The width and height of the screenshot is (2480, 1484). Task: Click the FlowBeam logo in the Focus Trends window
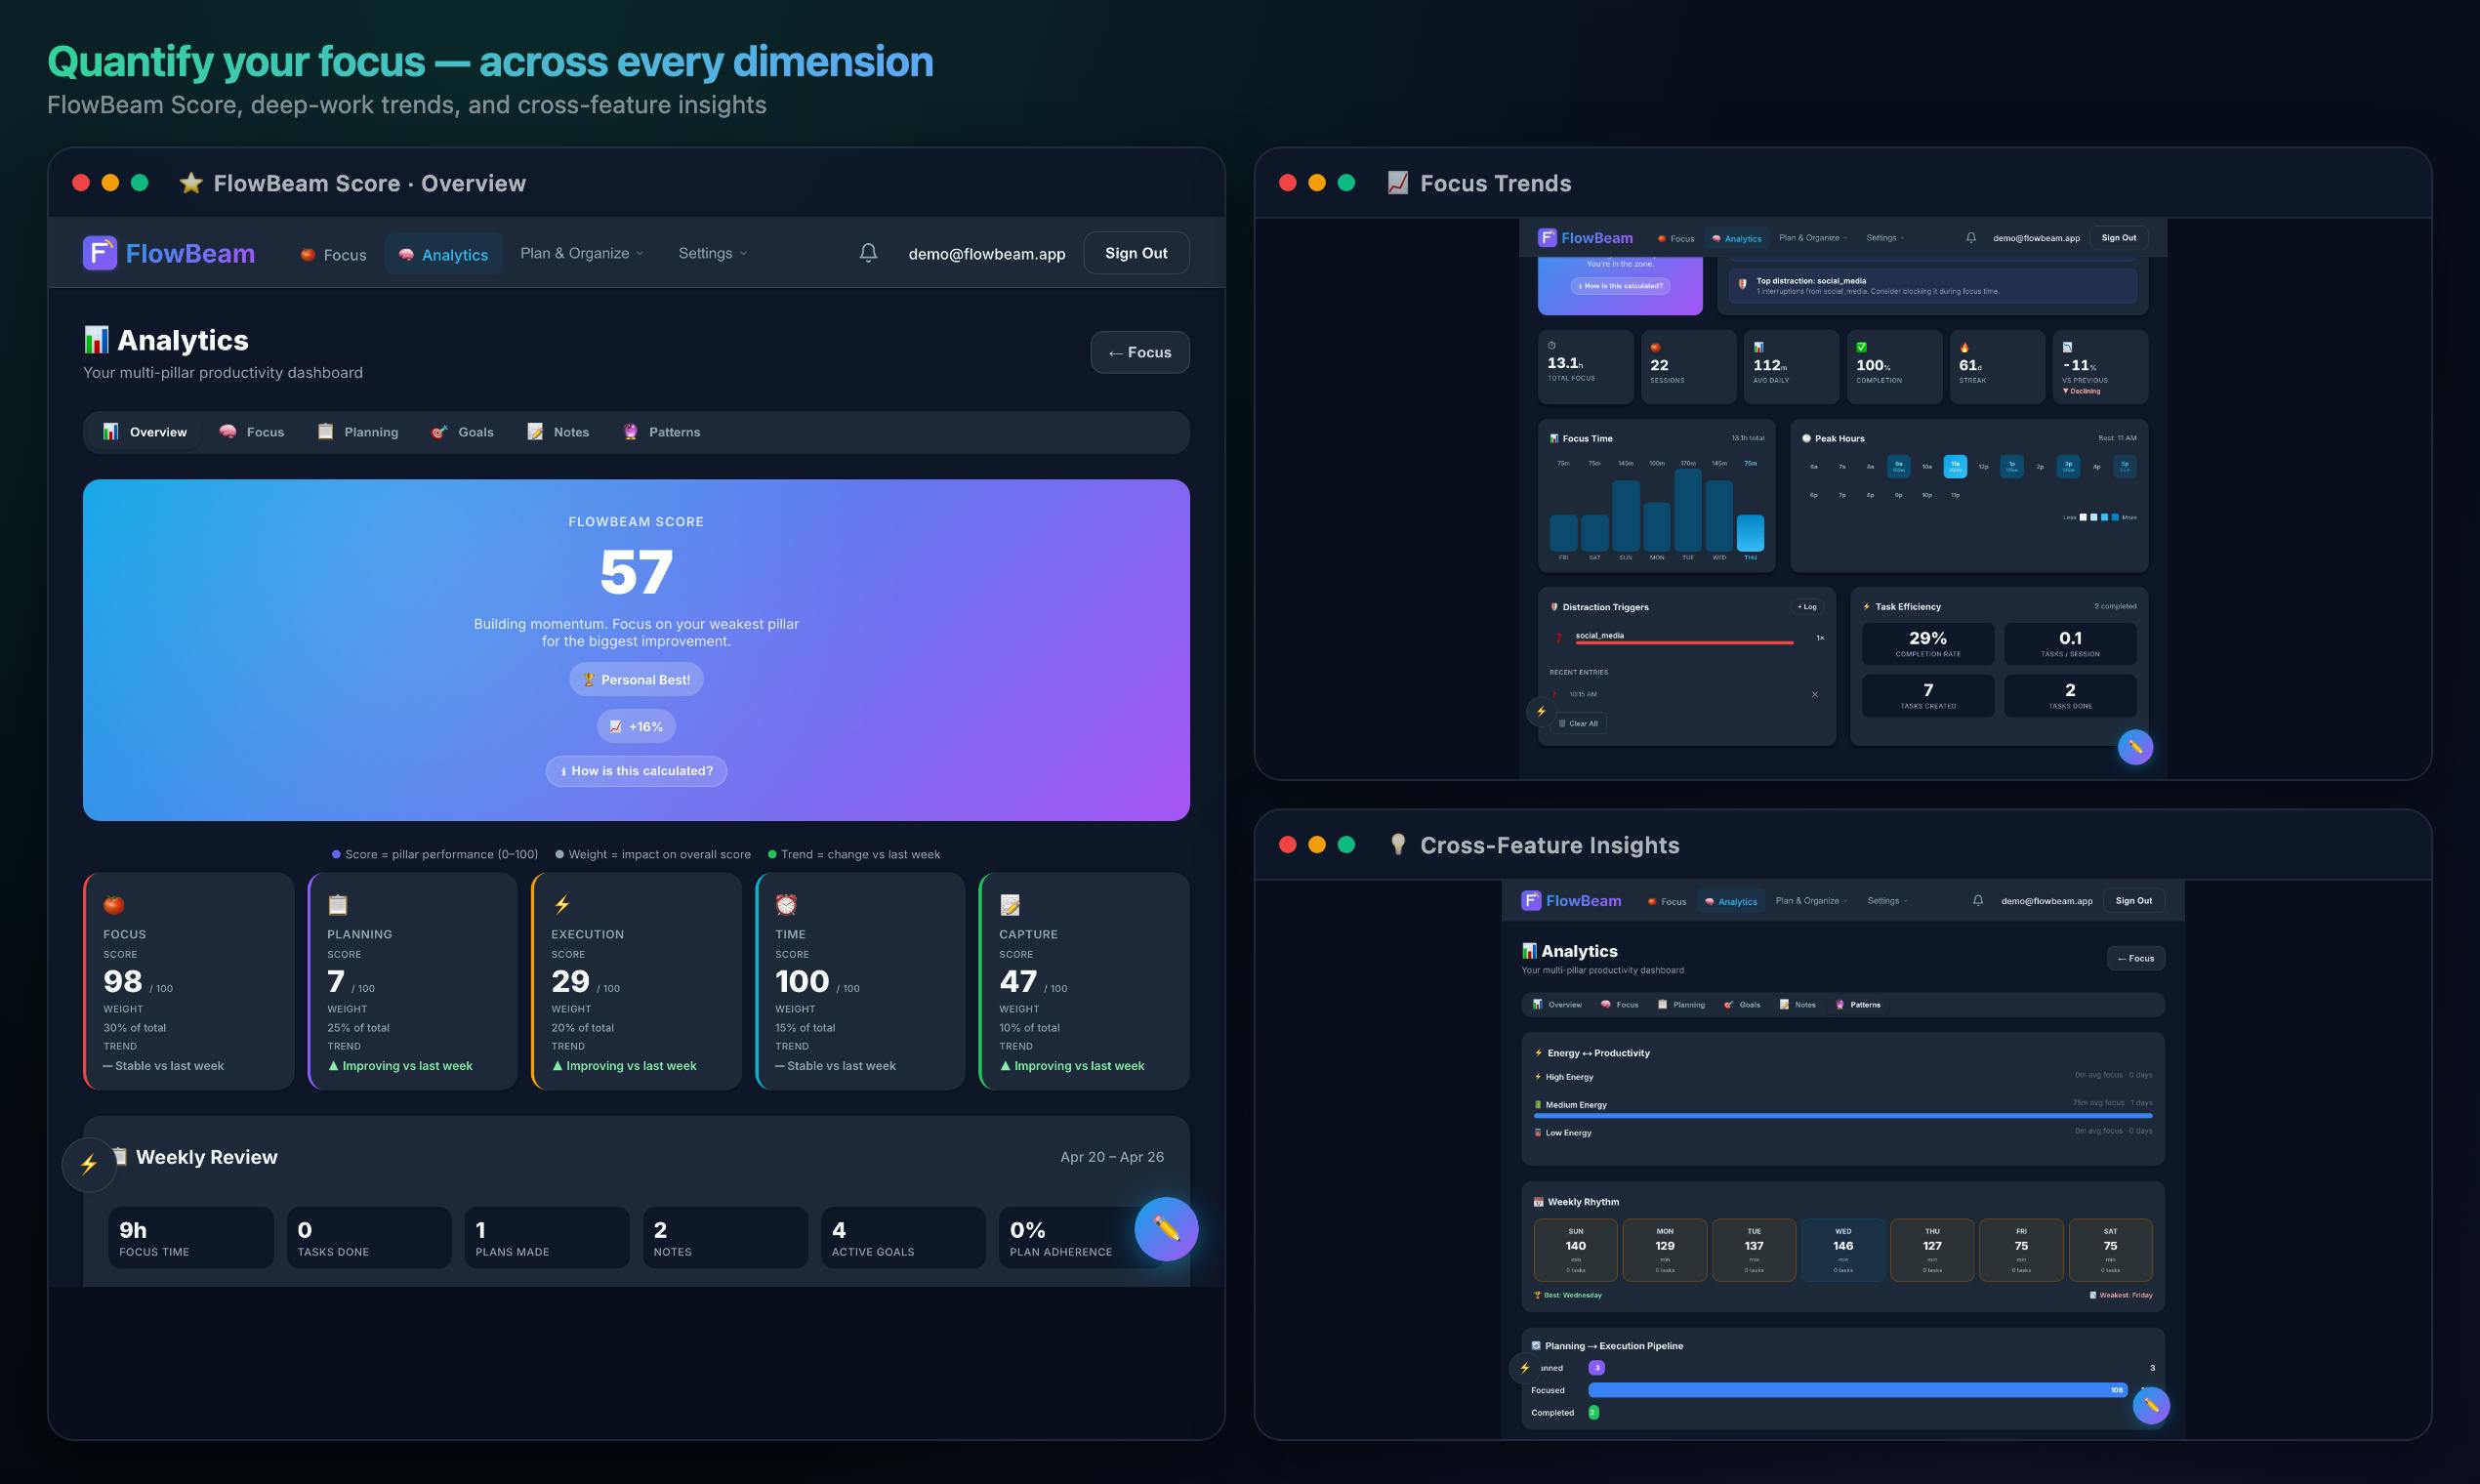pos(1585,238)
